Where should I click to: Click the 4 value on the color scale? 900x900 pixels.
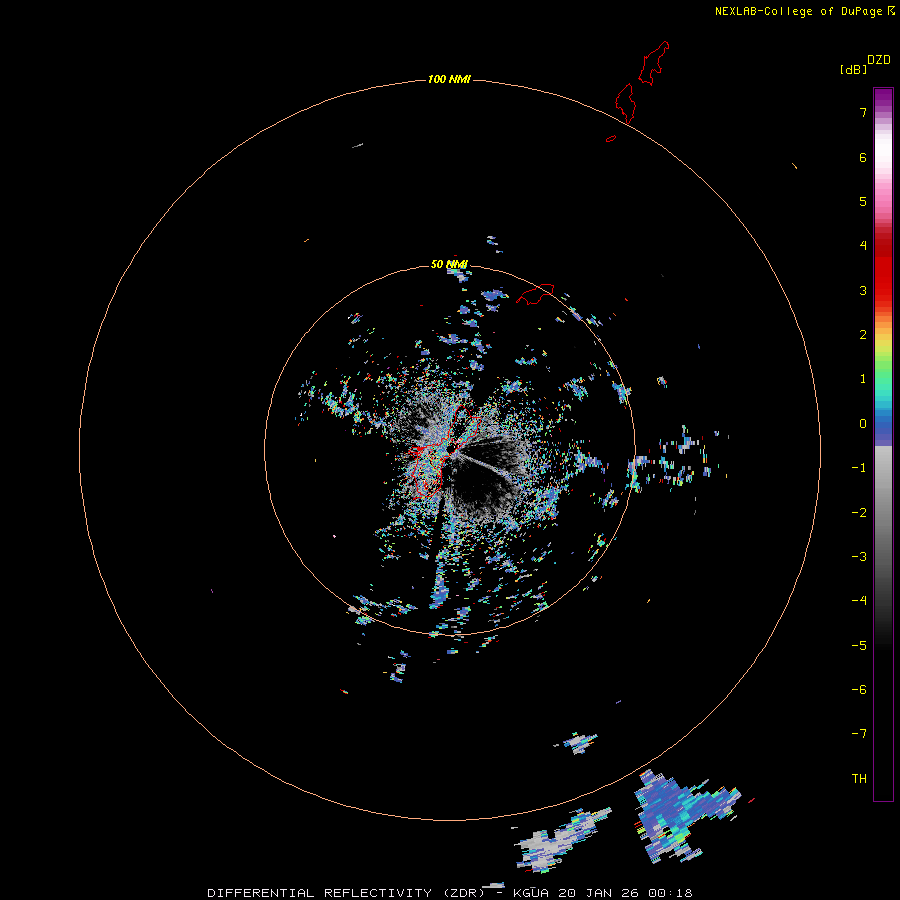[863, 246]
